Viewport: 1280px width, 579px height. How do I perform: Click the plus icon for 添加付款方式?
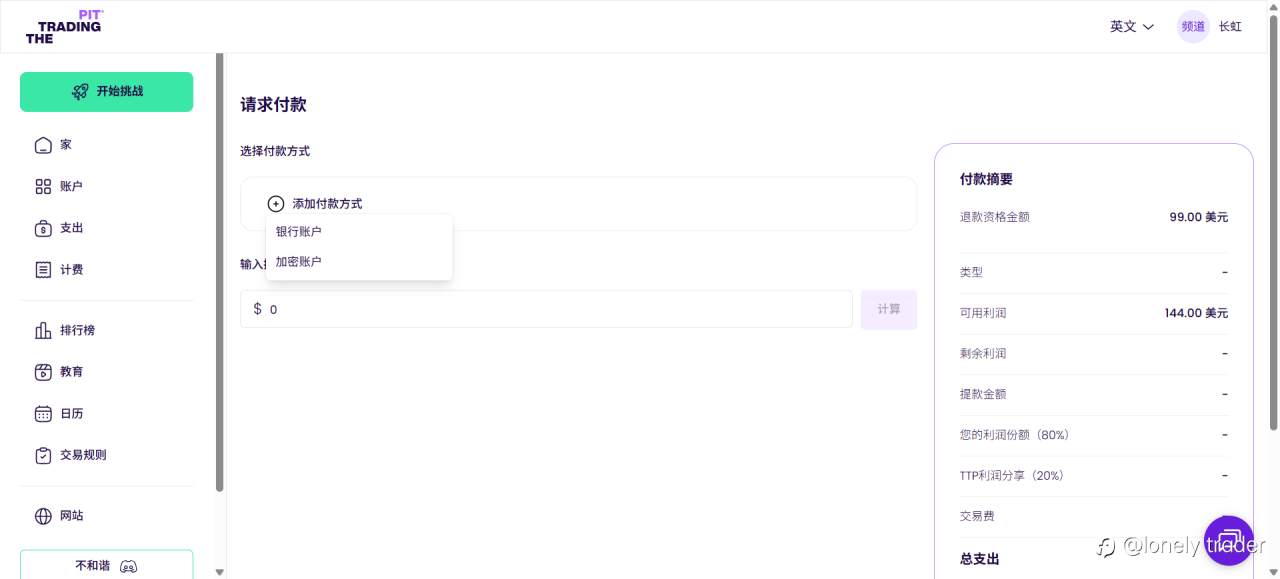(276, 204)
